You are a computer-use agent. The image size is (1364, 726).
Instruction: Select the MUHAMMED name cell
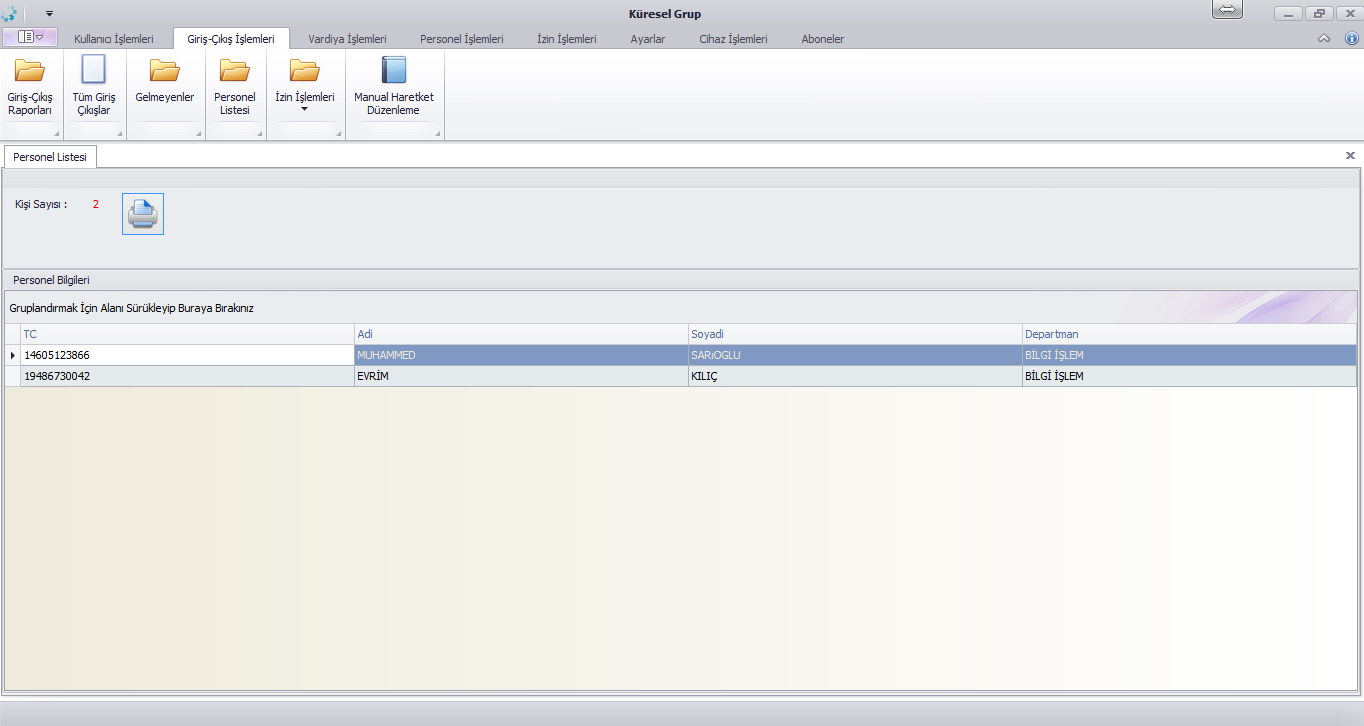tap(521, 355)
